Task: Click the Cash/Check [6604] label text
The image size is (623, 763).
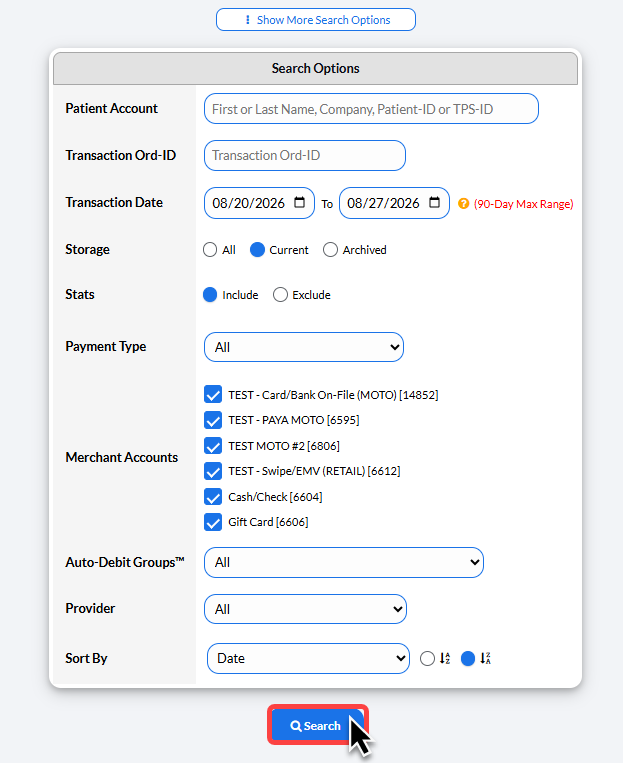Action: click(275, 497)
